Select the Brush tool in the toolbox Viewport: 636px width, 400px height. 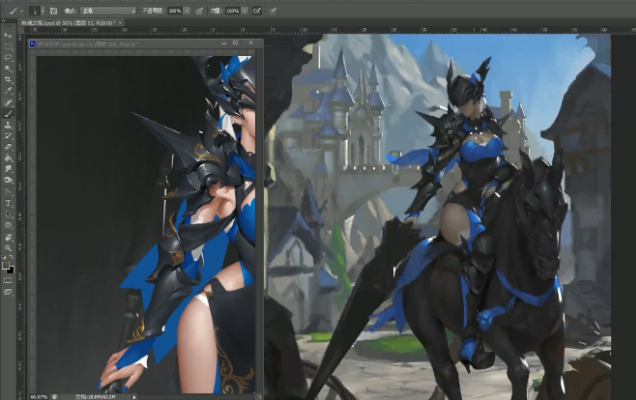8,114
